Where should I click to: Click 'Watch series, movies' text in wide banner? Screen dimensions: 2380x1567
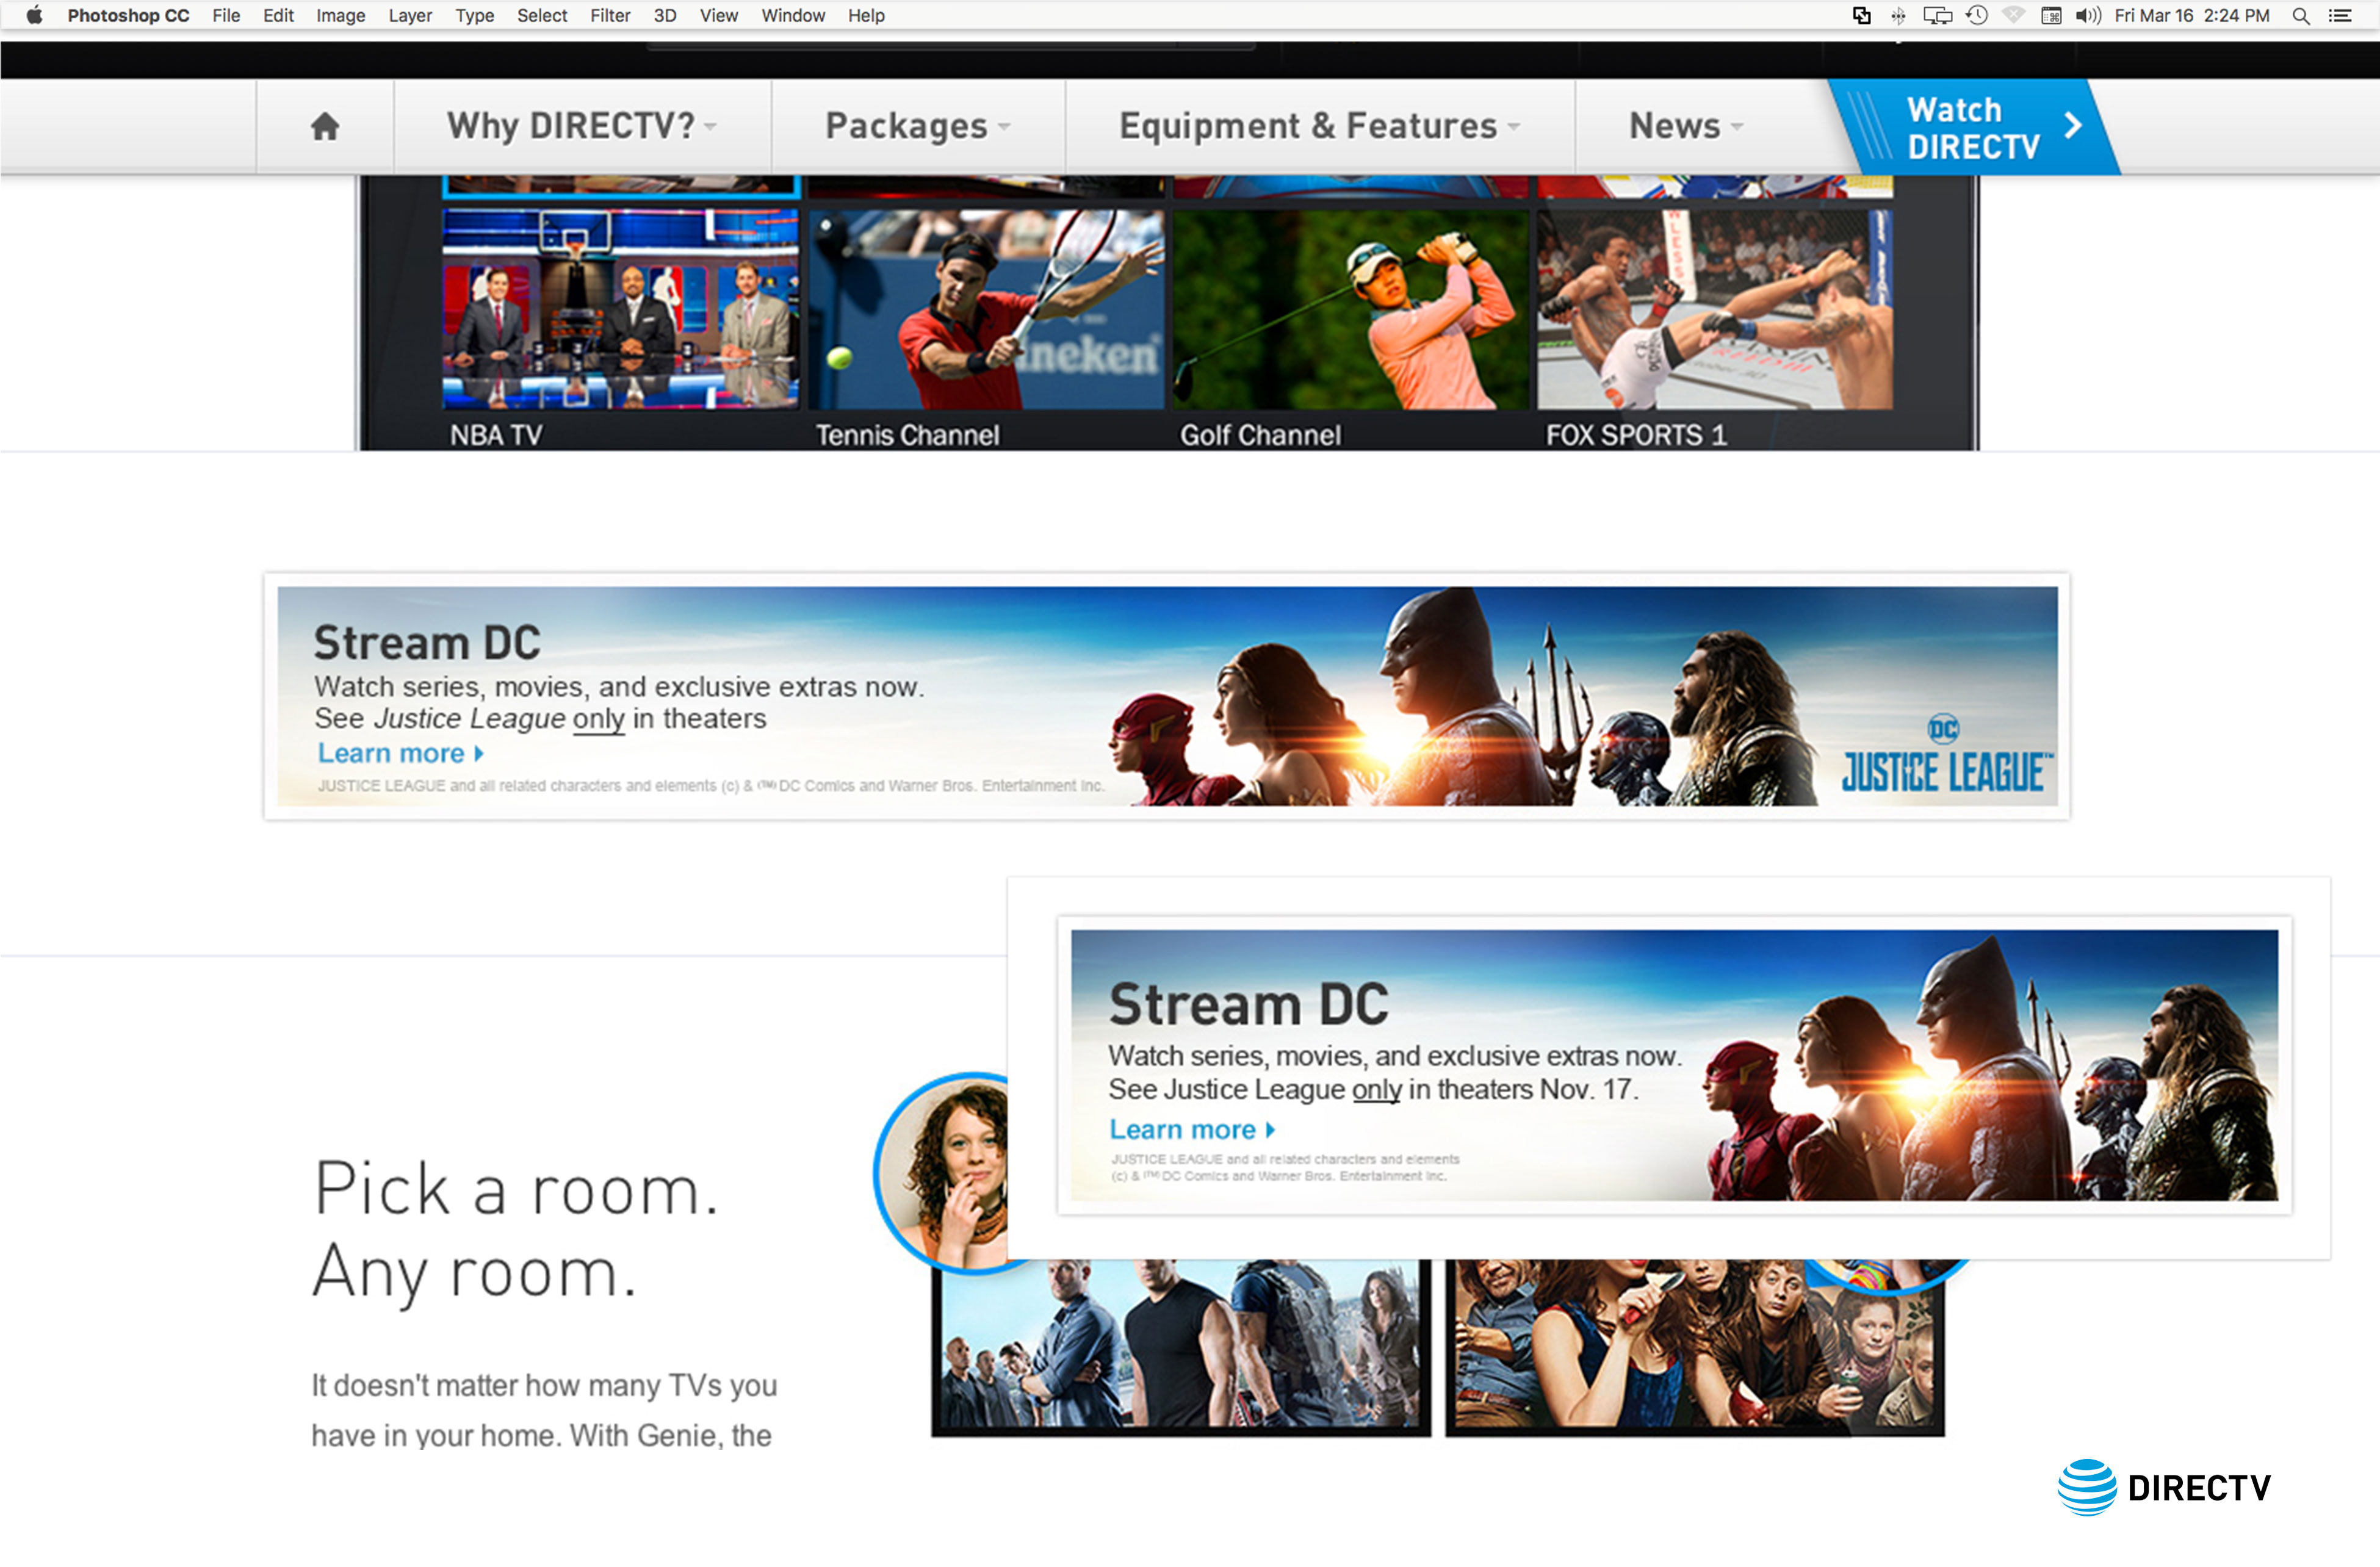pyautogui.click(x=619, y=687)
